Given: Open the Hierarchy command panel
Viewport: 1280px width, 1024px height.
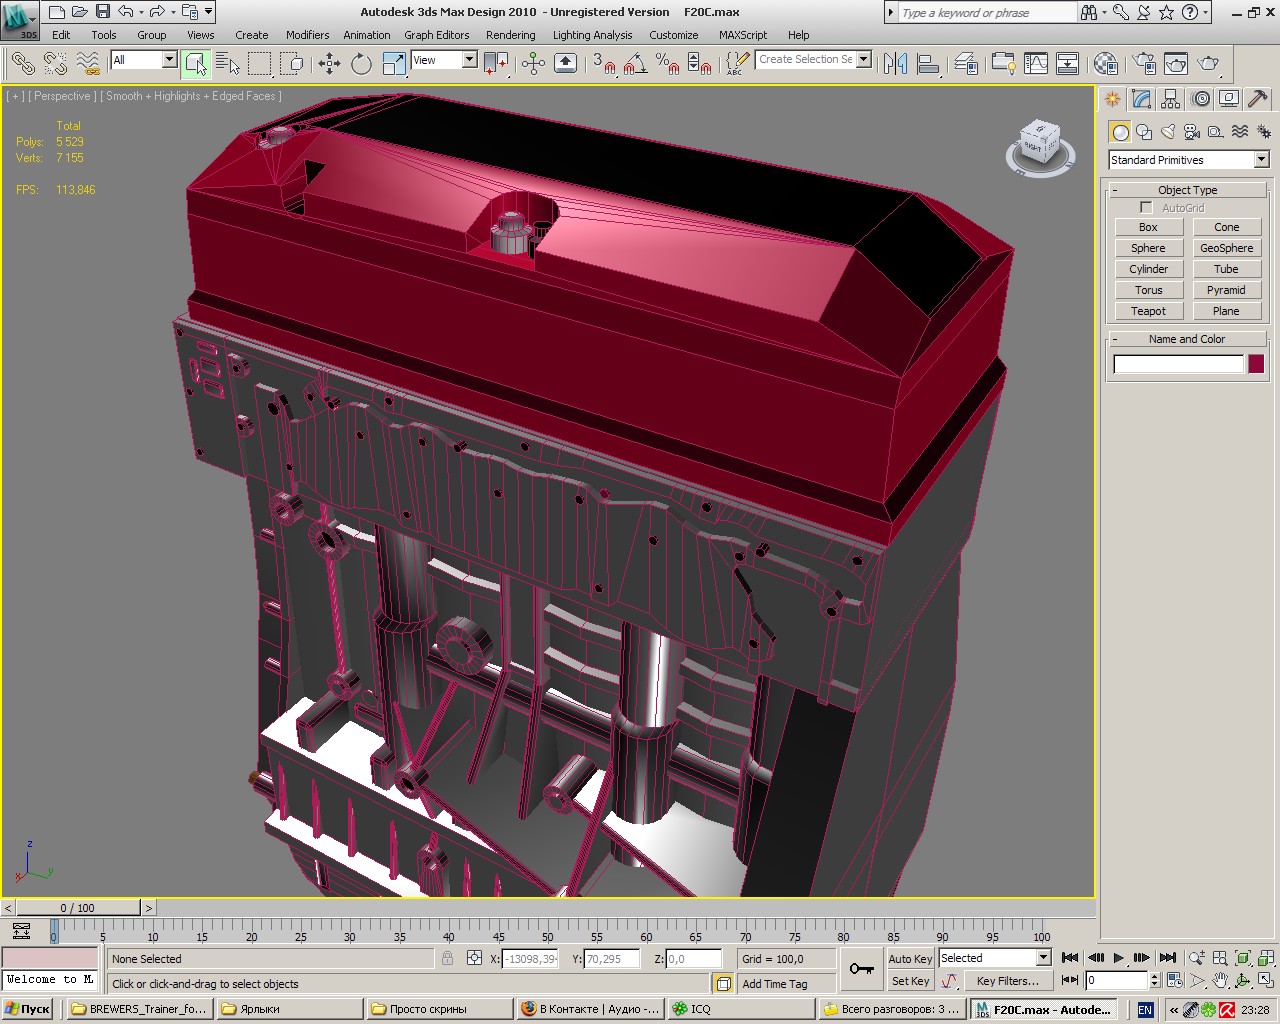Looking at the screenshot, I should coord(1171,99).
